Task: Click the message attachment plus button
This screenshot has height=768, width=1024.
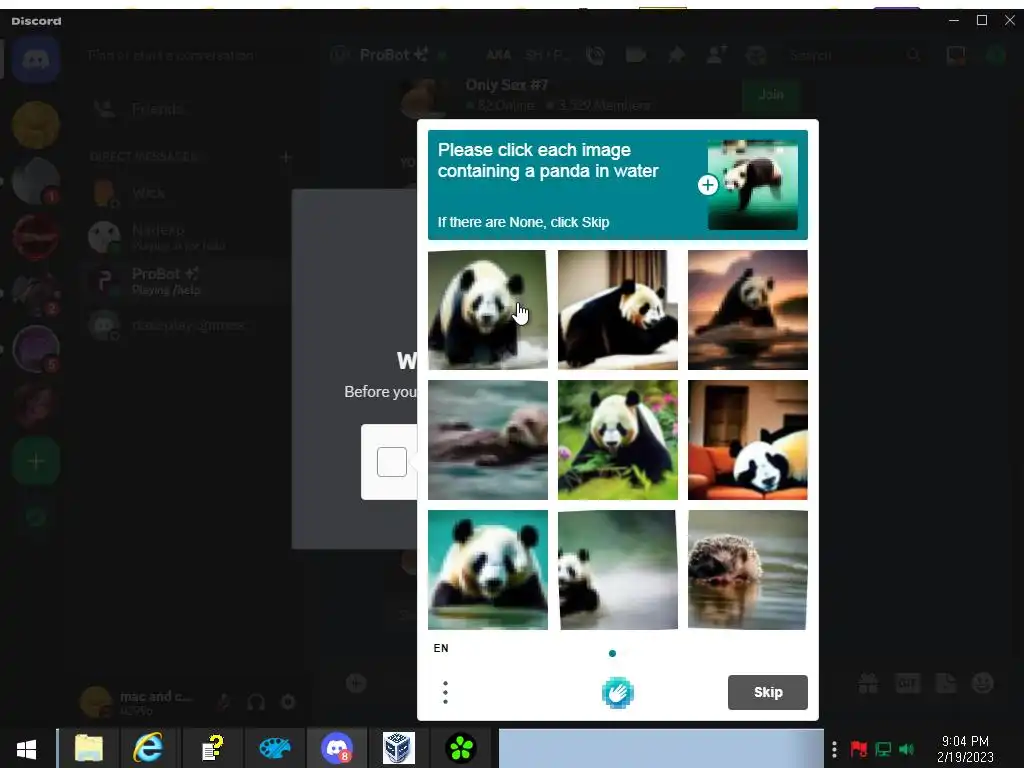Action: [x=356, y=683]
